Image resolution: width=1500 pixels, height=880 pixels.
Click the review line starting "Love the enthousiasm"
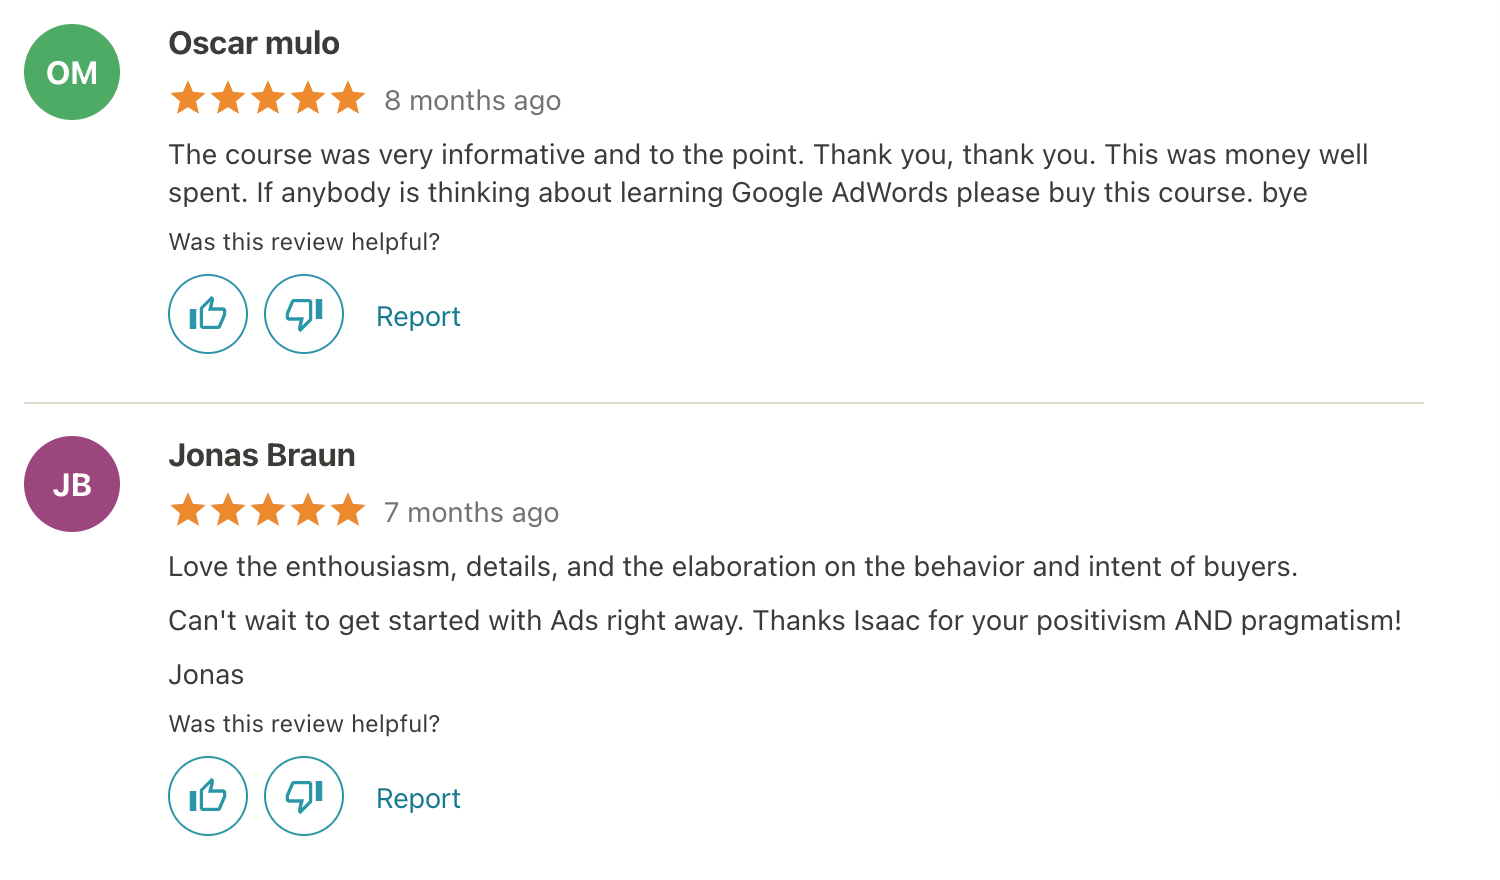pyautogui.click(x=732, y=567)
